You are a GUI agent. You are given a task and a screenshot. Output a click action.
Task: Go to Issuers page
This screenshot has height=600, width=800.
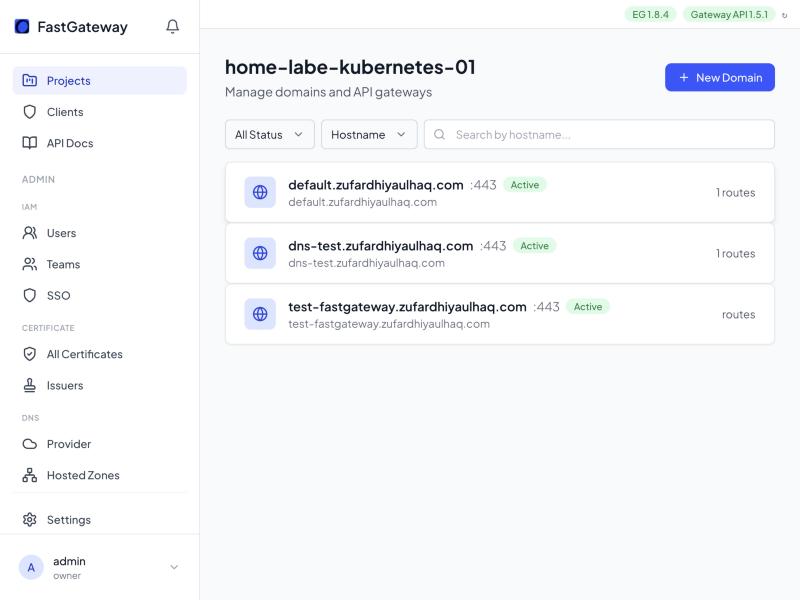pos(99,385)
